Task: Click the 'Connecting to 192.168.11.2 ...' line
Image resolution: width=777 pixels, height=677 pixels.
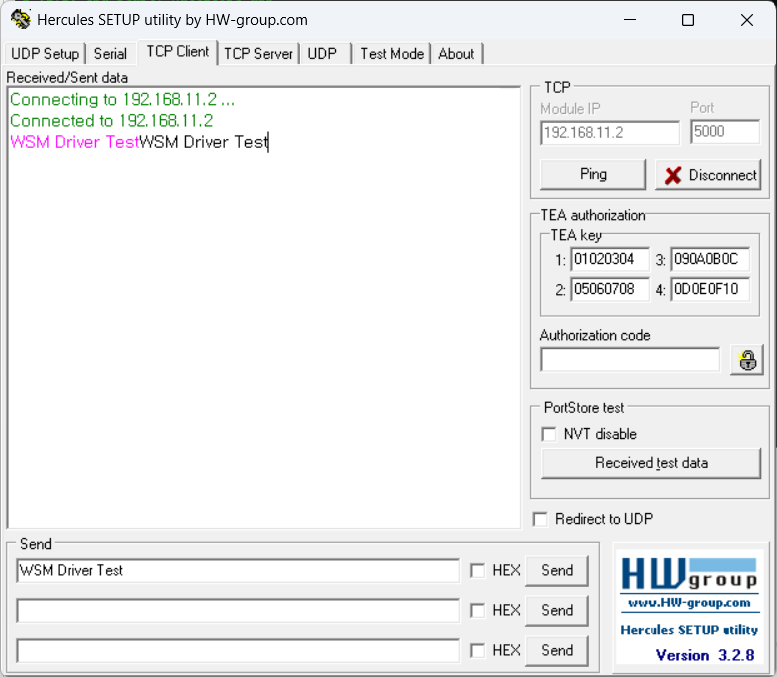Action: click(122, 100)
